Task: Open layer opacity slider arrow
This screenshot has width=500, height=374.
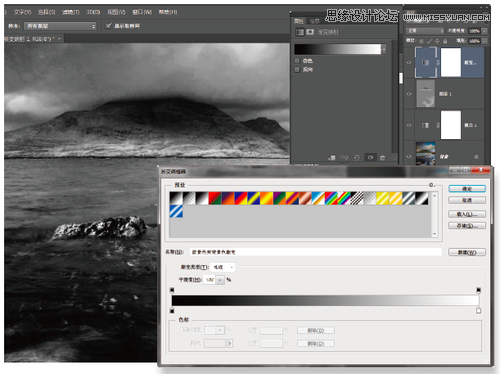Action: click(484, 31)
